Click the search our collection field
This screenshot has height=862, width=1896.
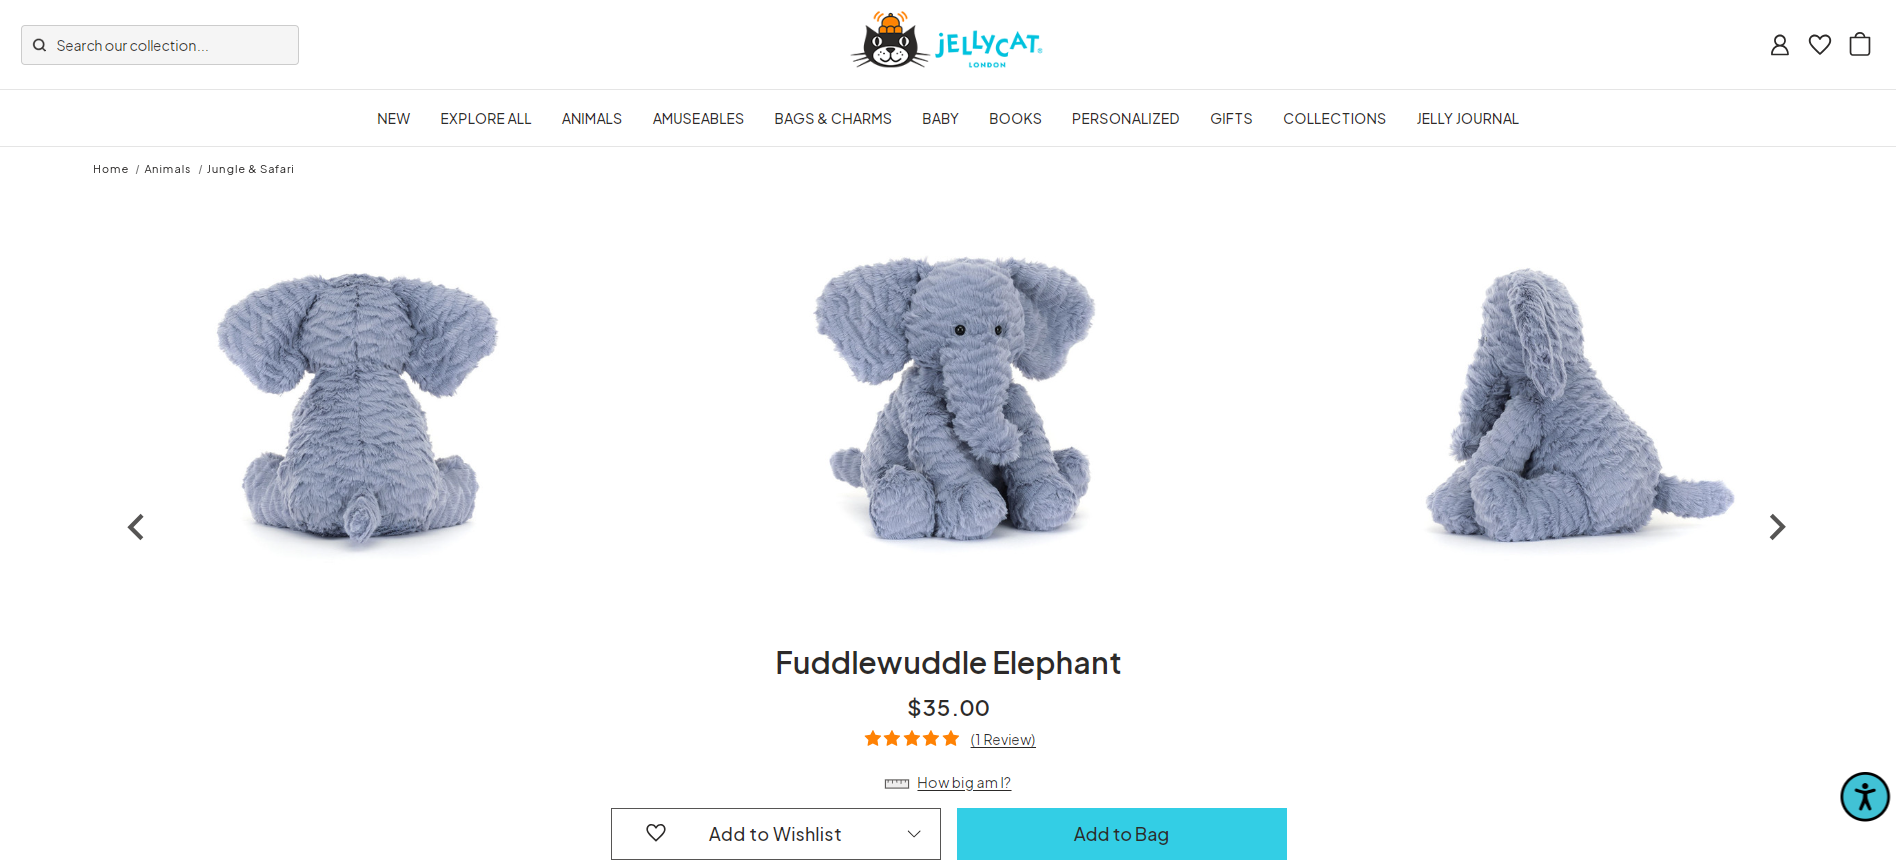point(160,45)
